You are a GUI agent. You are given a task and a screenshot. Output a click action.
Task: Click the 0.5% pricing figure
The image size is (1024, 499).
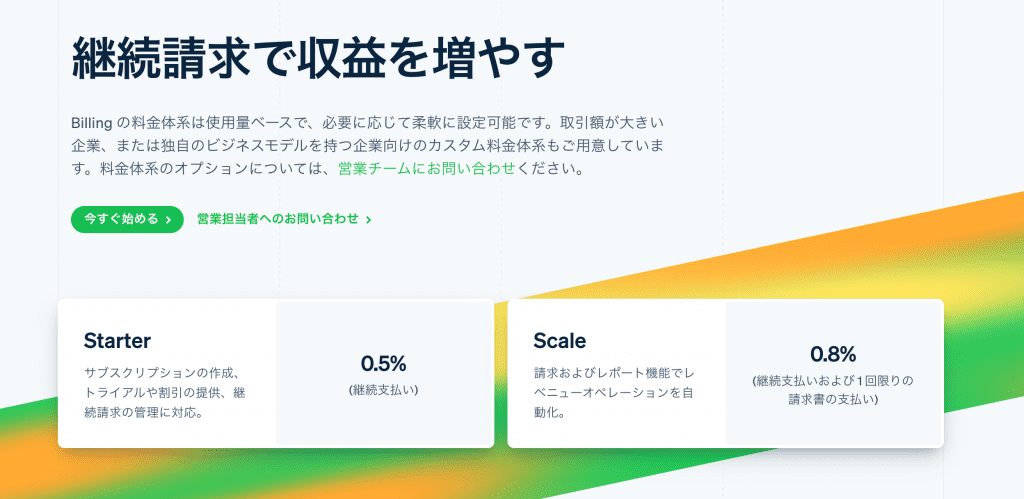pos(383,363)
